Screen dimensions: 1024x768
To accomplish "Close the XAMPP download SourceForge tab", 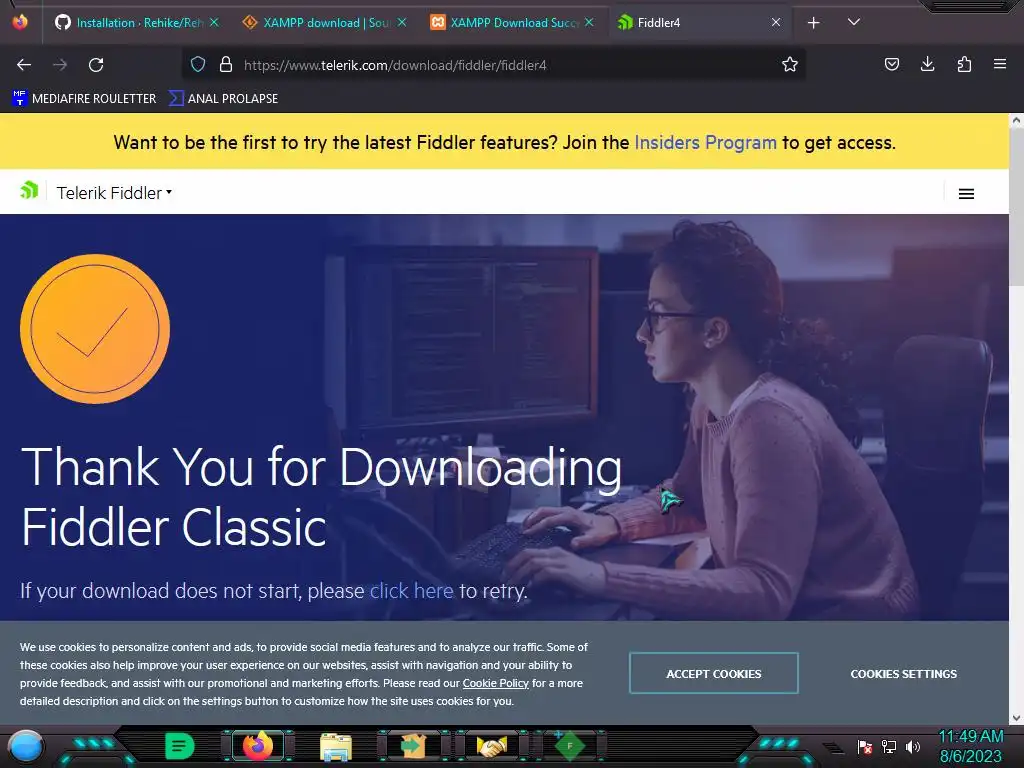I will [x=402, y=23].
